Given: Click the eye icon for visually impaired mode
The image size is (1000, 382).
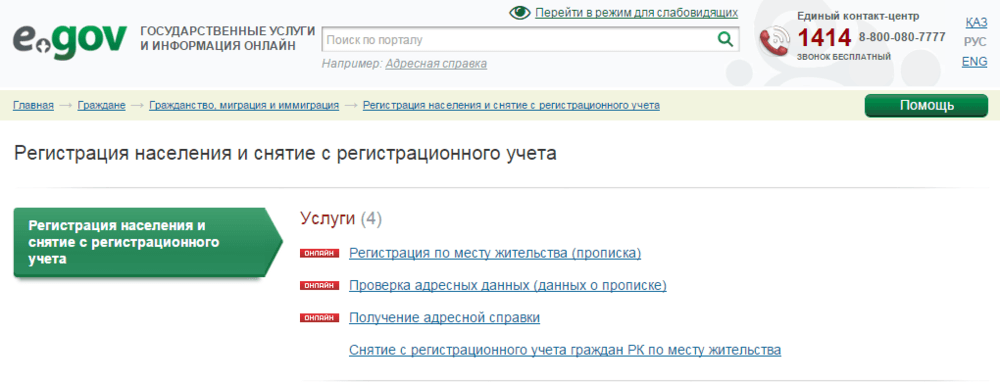Looking at the screenshot, I should pos(520,13).
